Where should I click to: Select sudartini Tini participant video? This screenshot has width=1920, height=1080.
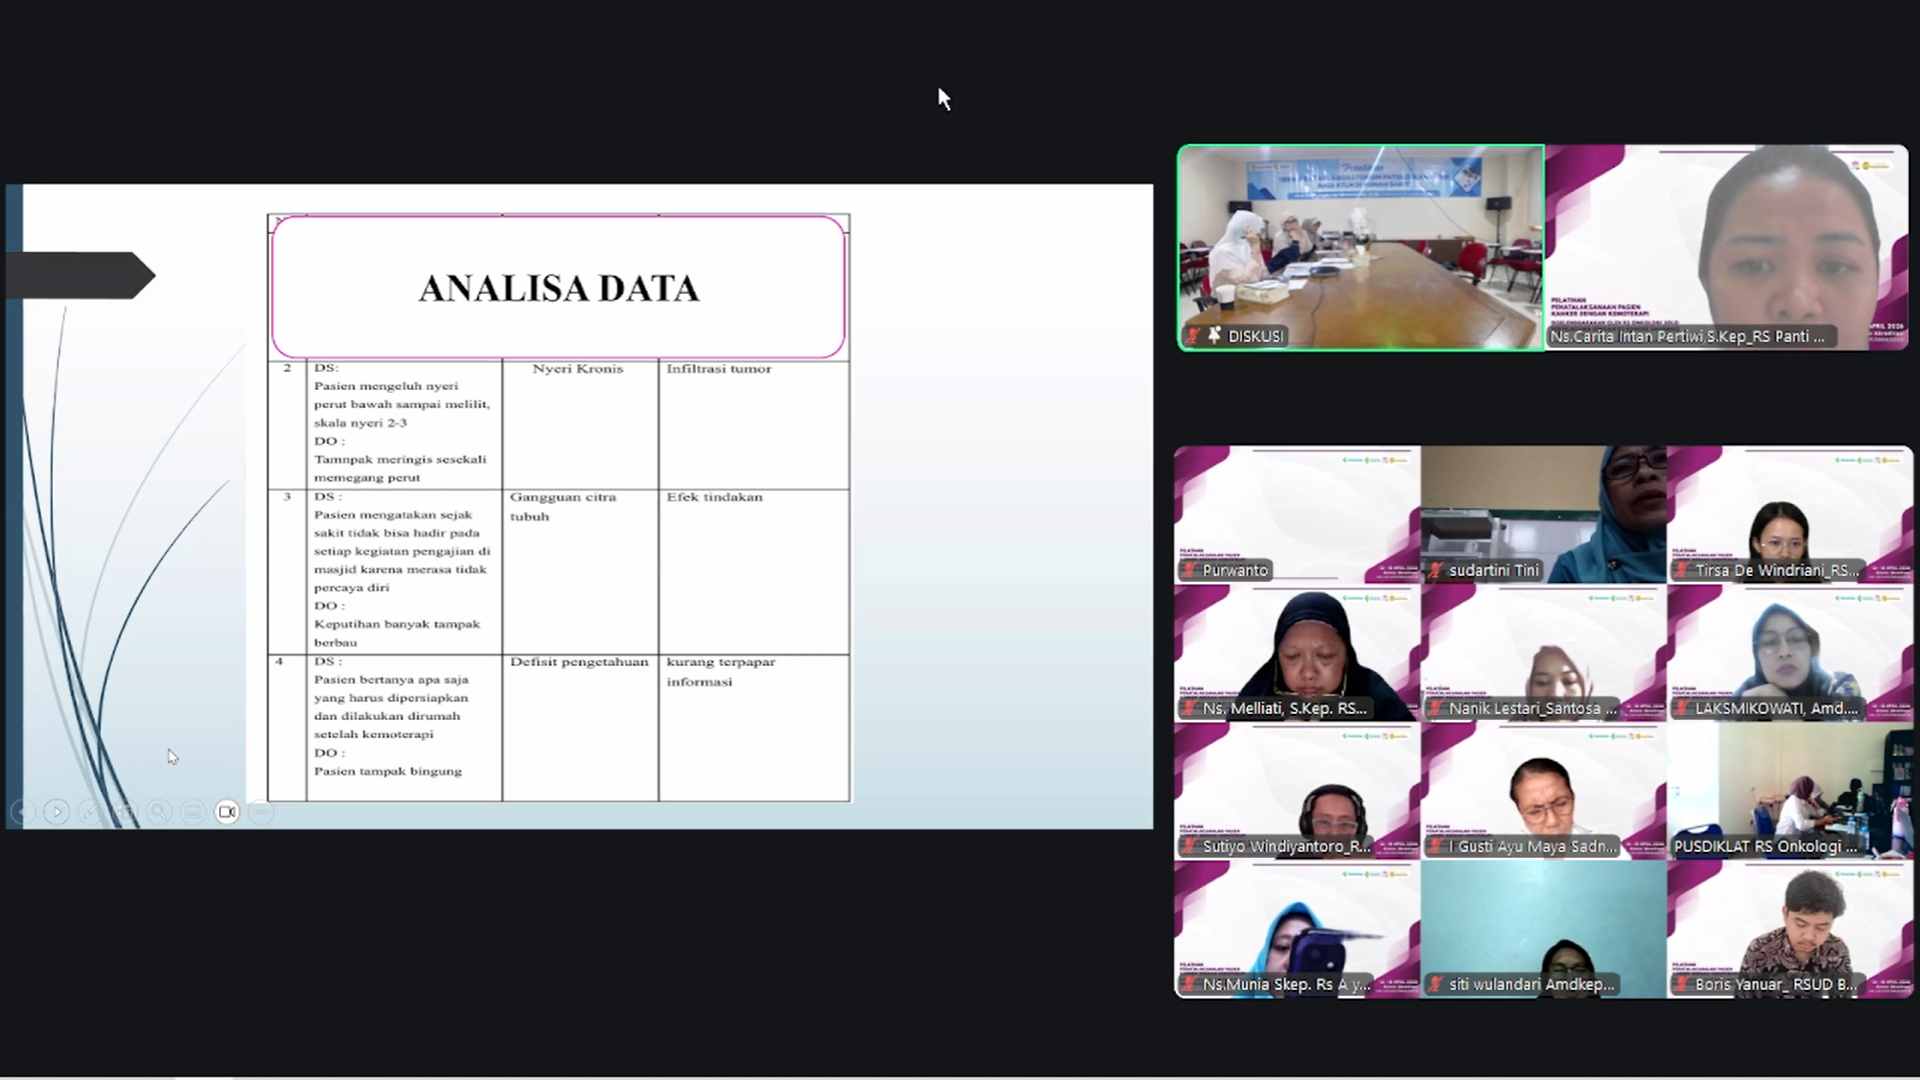[x=1544, y=515]
